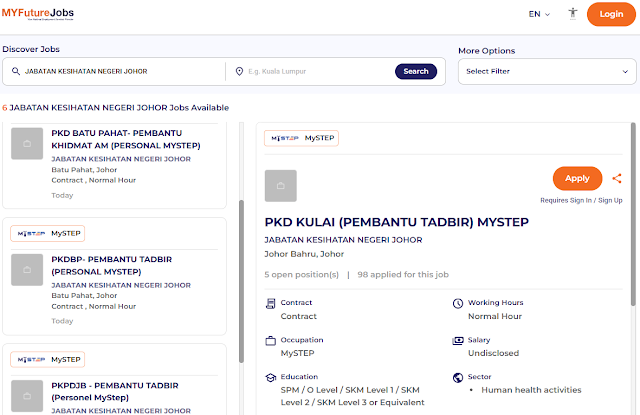Click the Education graduation cap icon
Viewport: 640px width, 415px height.
pyautogui.click(x=270, y=378)
